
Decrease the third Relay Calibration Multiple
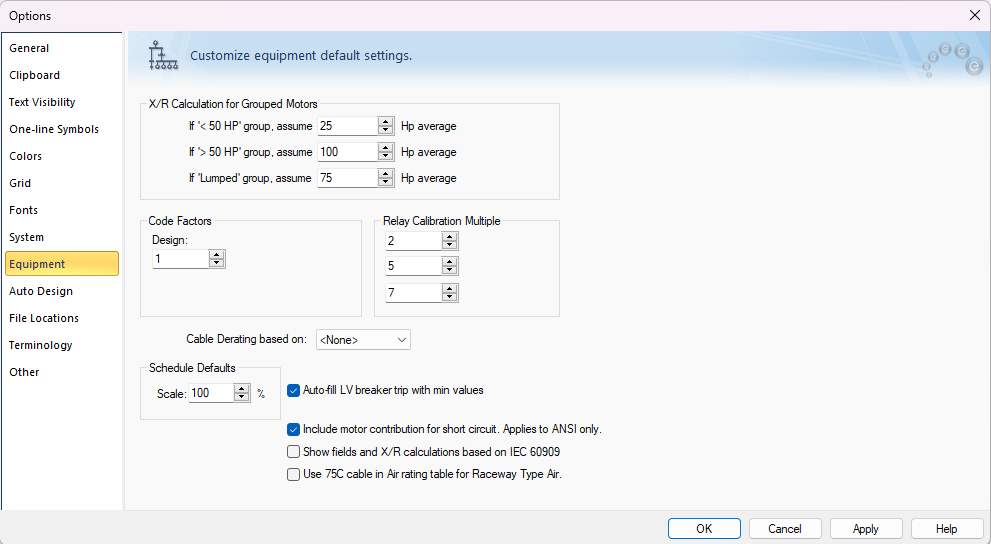click(x=450, y=297)
